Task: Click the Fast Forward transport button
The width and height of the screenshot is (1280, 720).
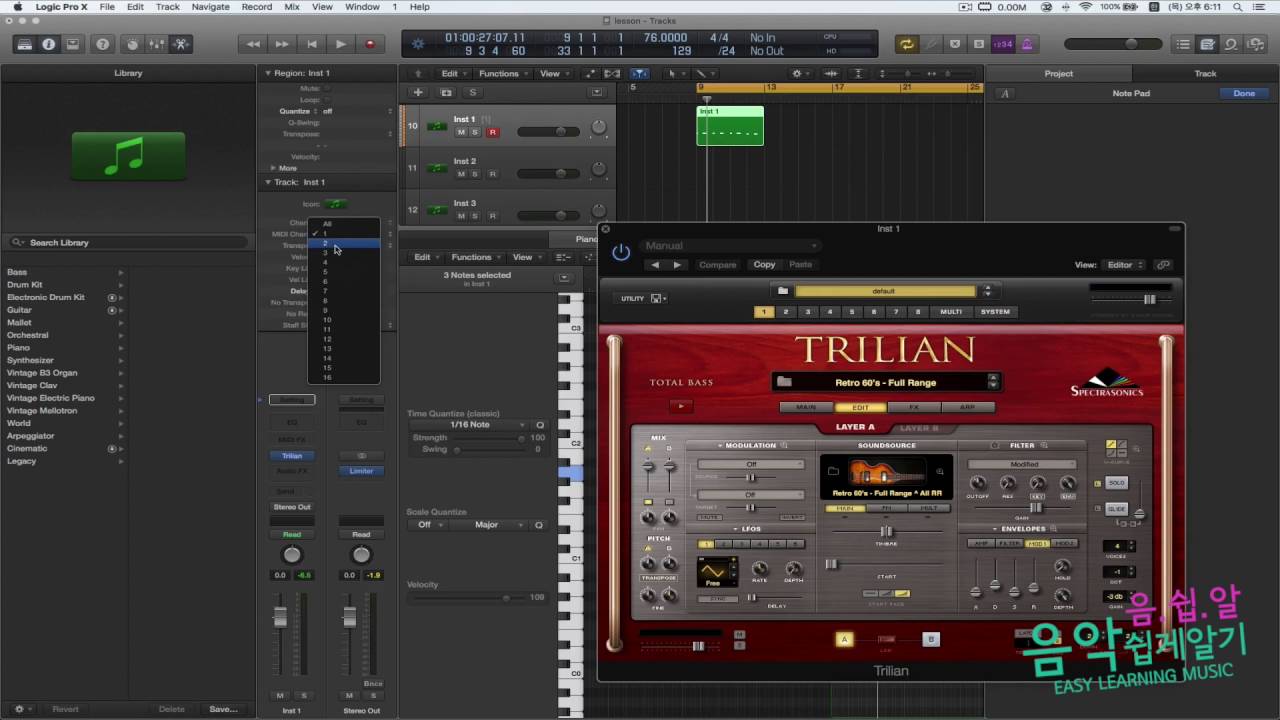Action: 282,44
